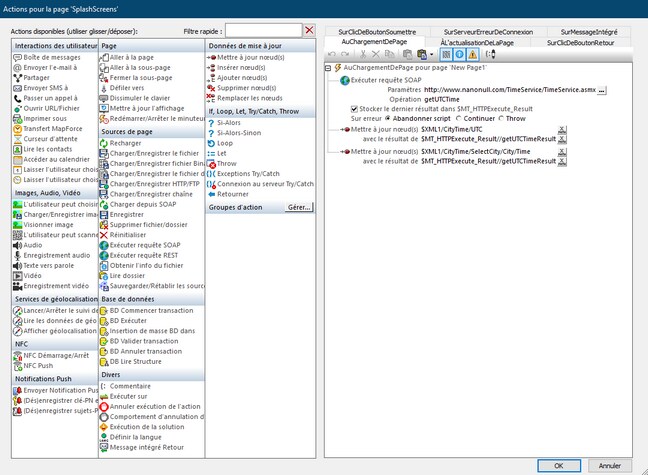This screenshot has height=475, width=648.
Task: Toggle Stocker le dernier résultat checkbox
Action: click(355, 109)
